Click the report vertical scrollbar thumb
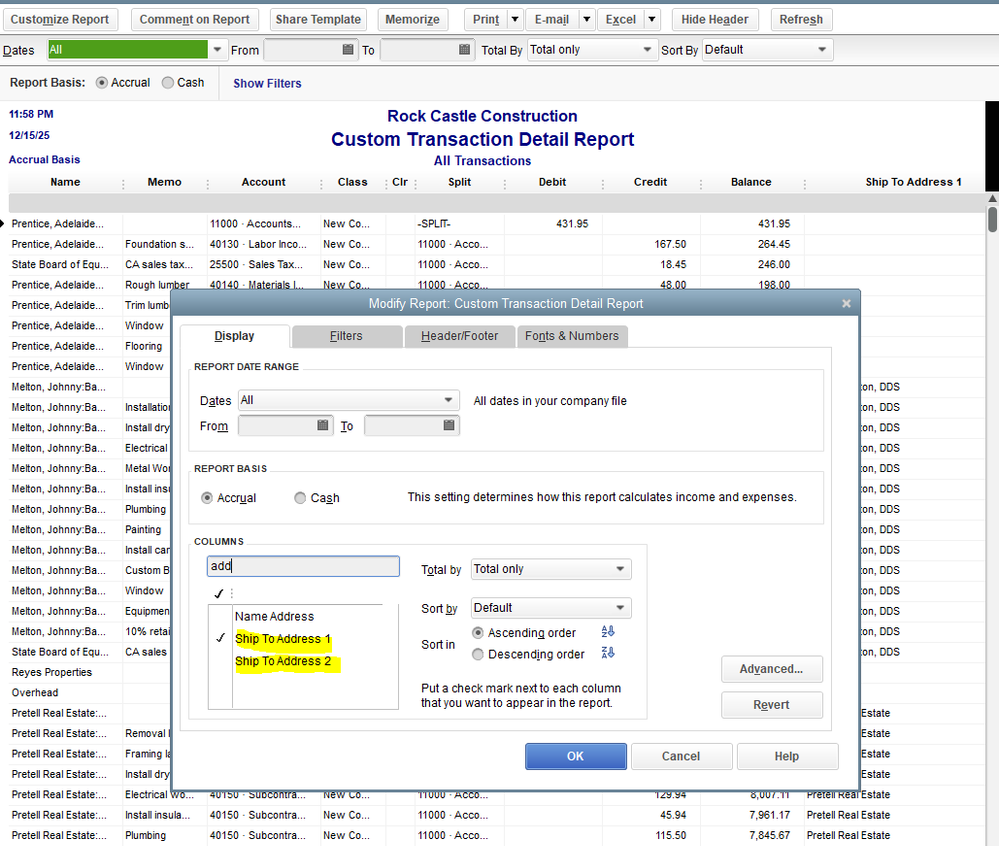Screen dimensions: 999x846 point(992,219)
